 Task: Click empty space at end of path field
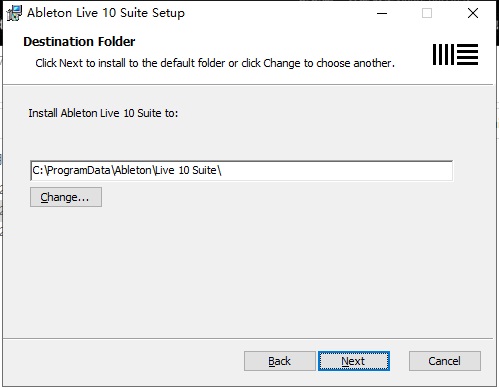click(337, 170)
